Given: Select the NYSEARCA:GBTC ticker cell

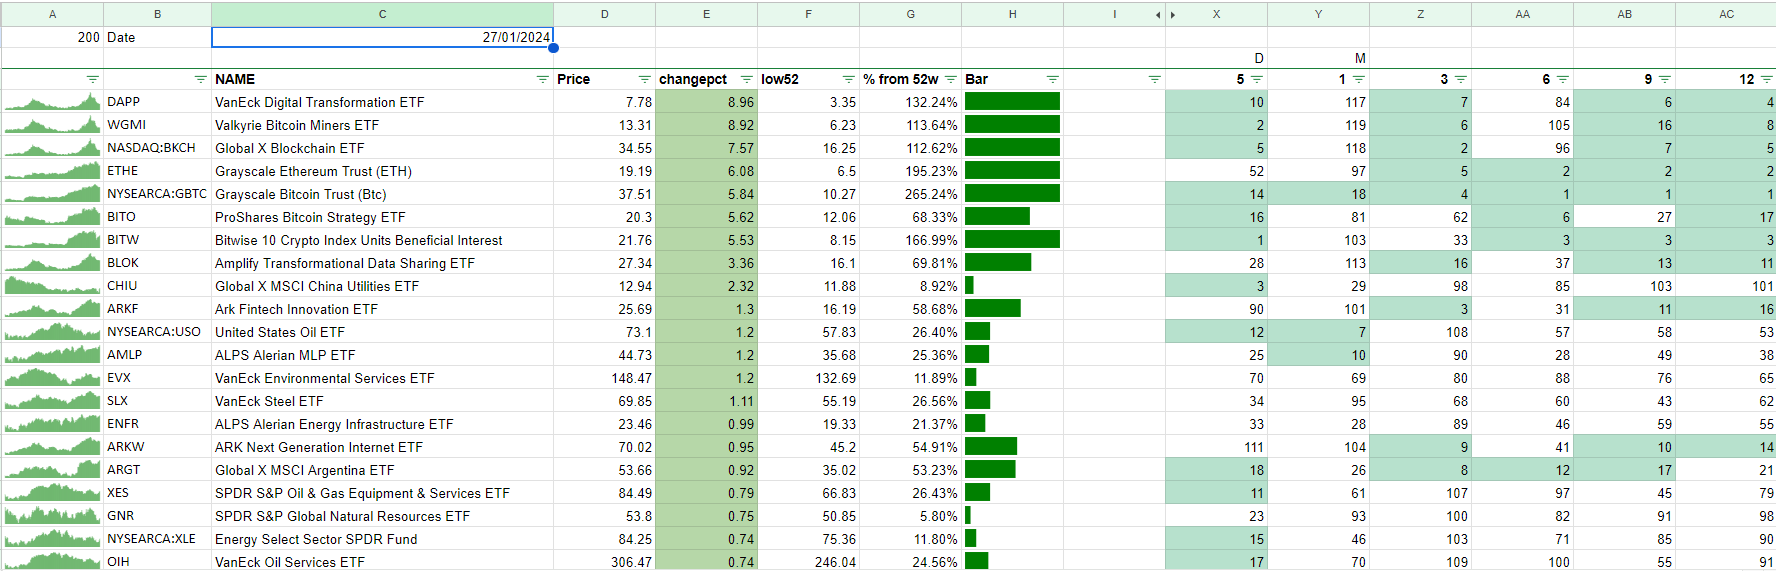Looking at the screenshot, I should [157, 194].
